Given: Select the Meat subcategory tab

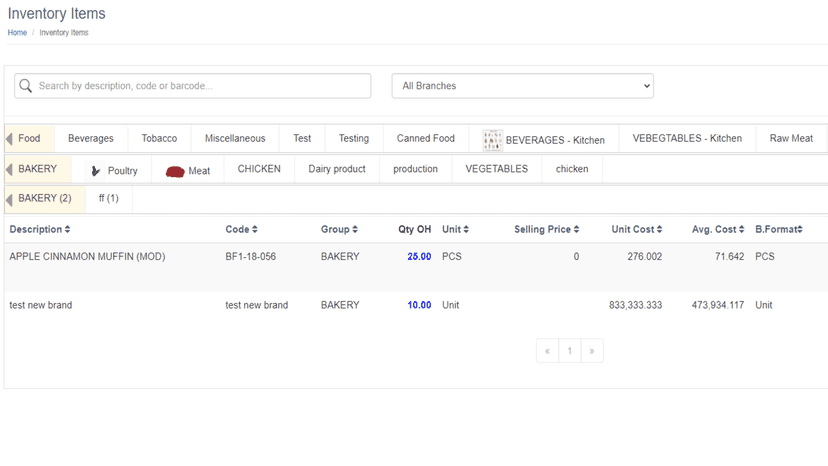Looking at the screenshot, I should coord(188,171).
